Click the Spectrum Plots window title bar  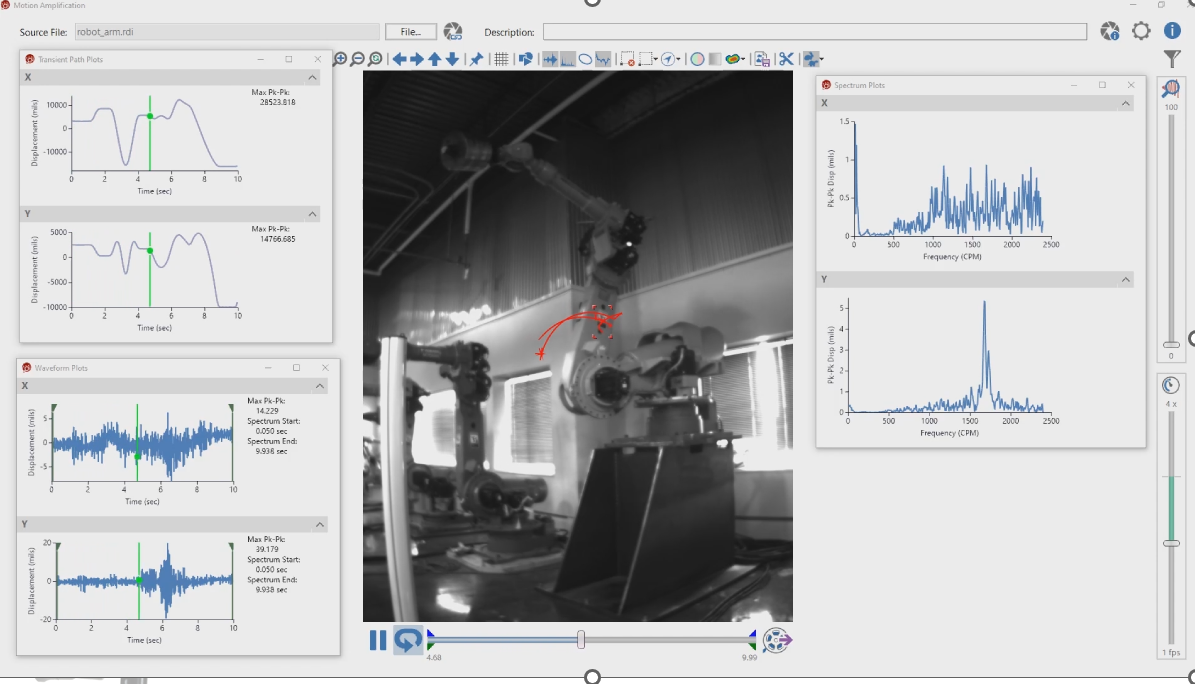pyautogui.click(x=960, y=85)
